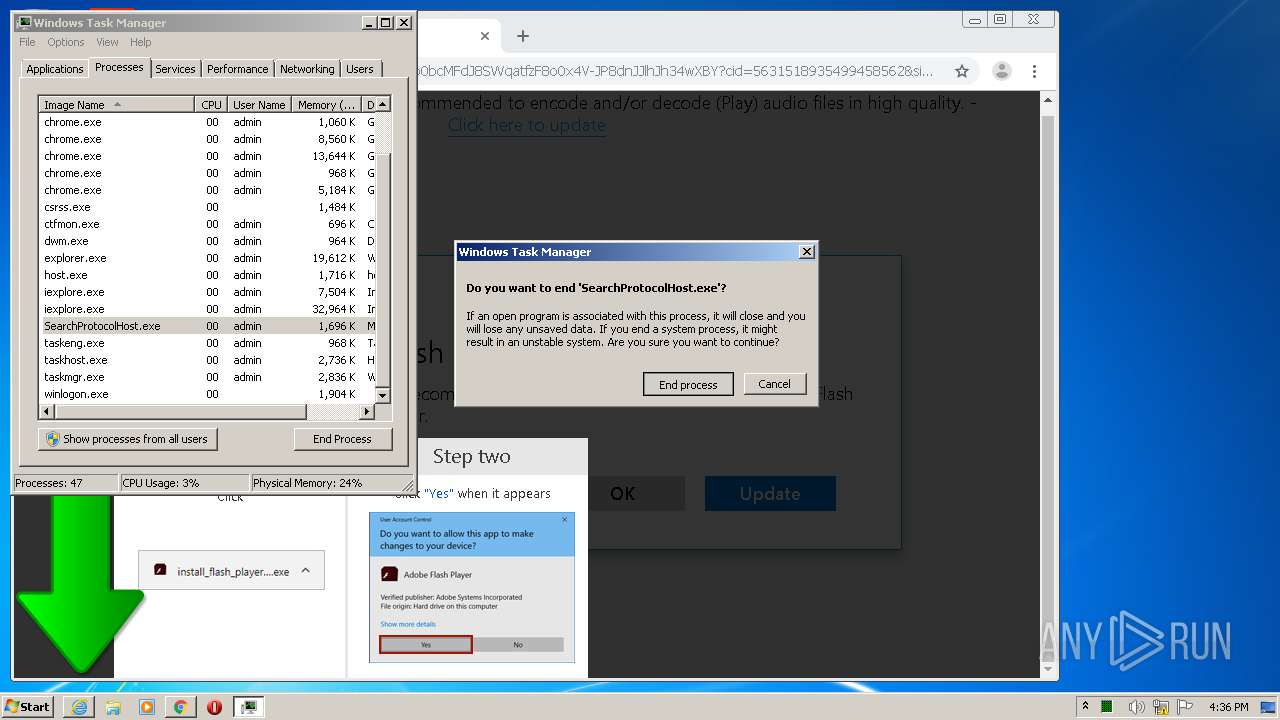
Task: Sort processes by Memory column
Action: coord(326,105)
